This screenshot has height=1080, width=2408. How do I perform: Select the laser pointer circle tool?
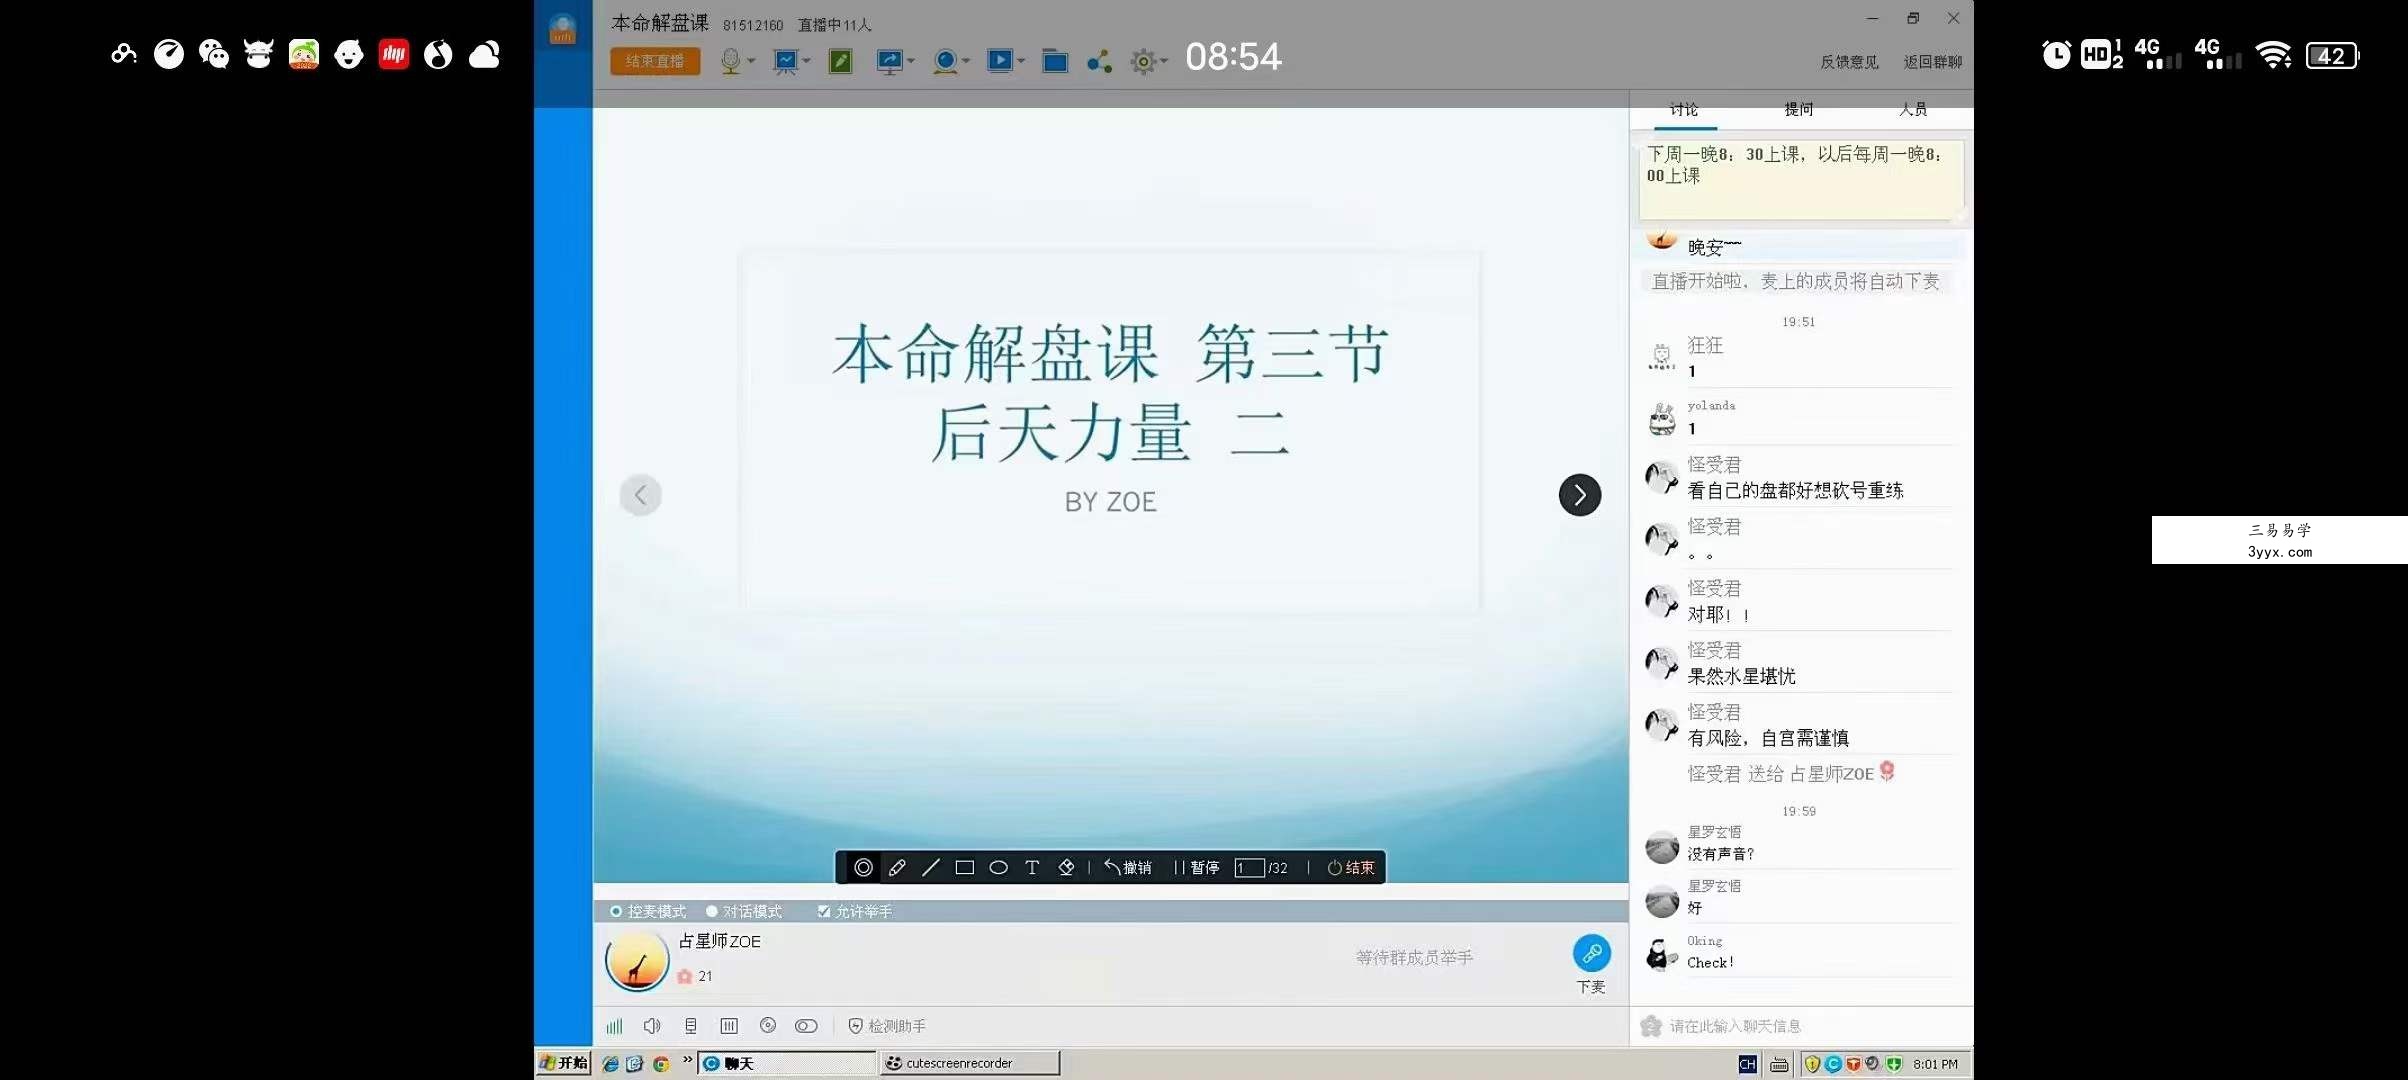coord(863,867)
